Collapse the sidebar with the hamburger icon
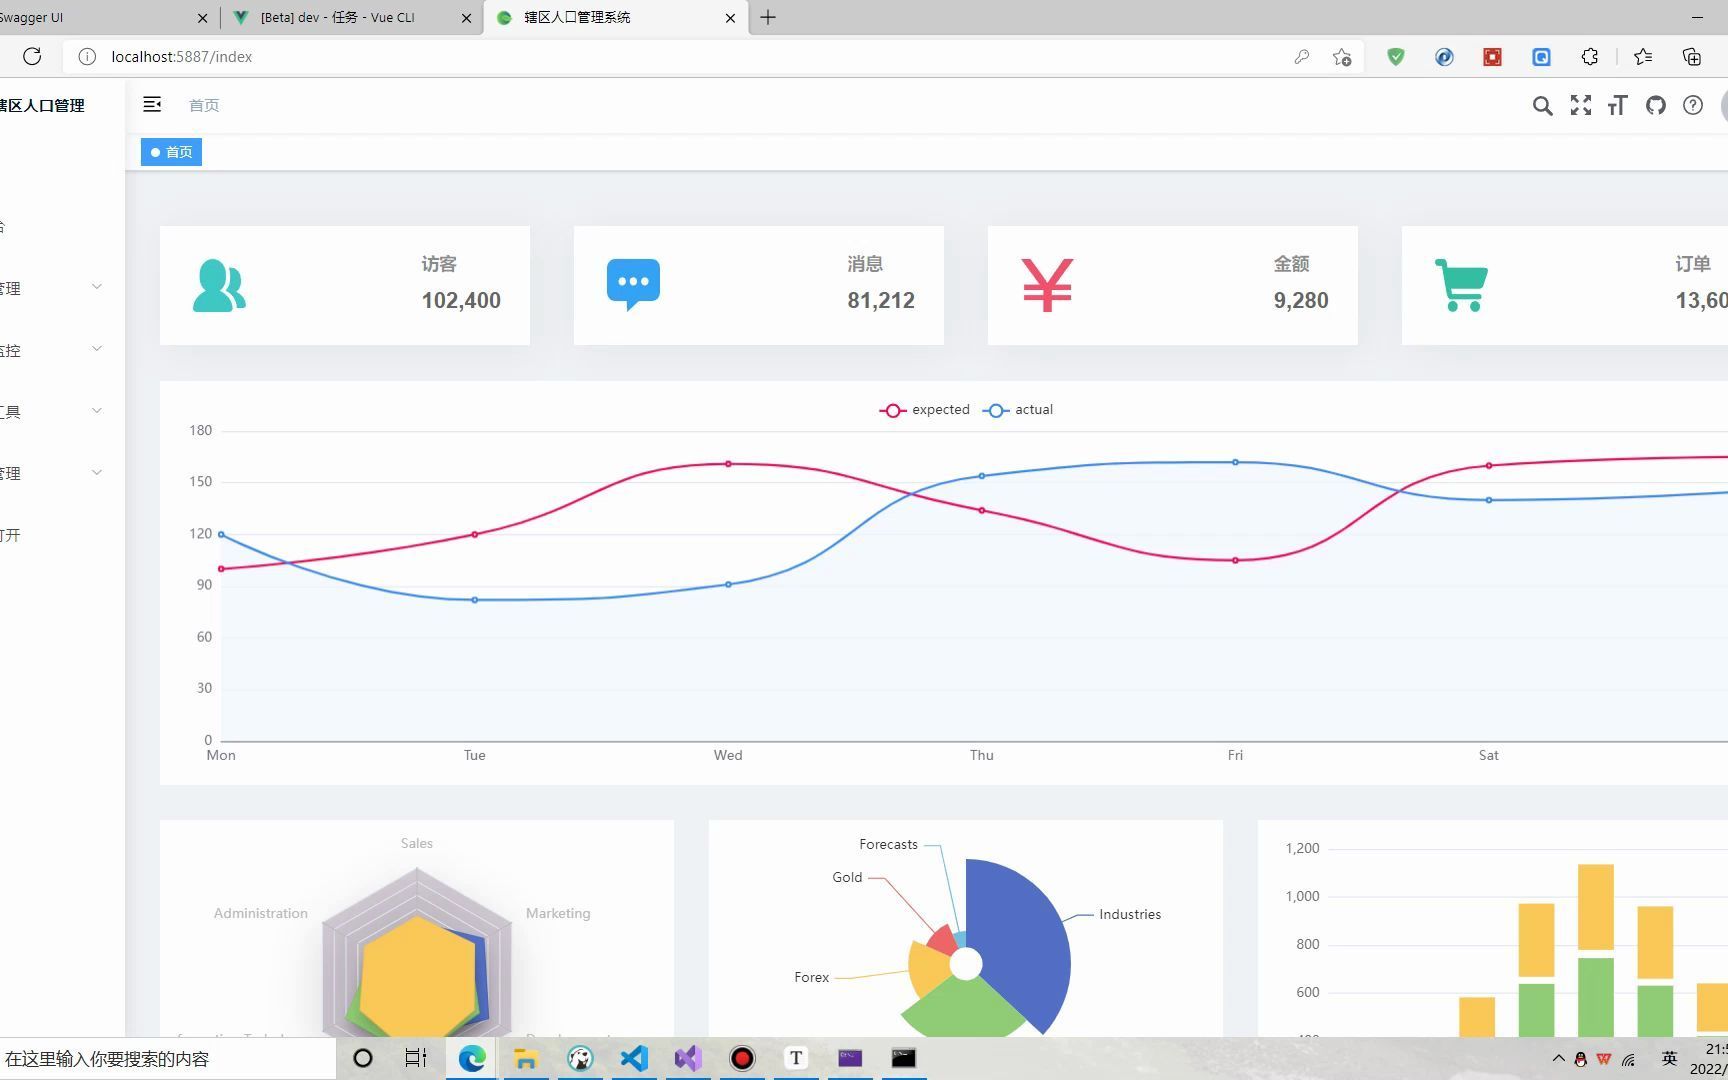Viewport: 1728px width, 1080px height. [x=152, y=104]
